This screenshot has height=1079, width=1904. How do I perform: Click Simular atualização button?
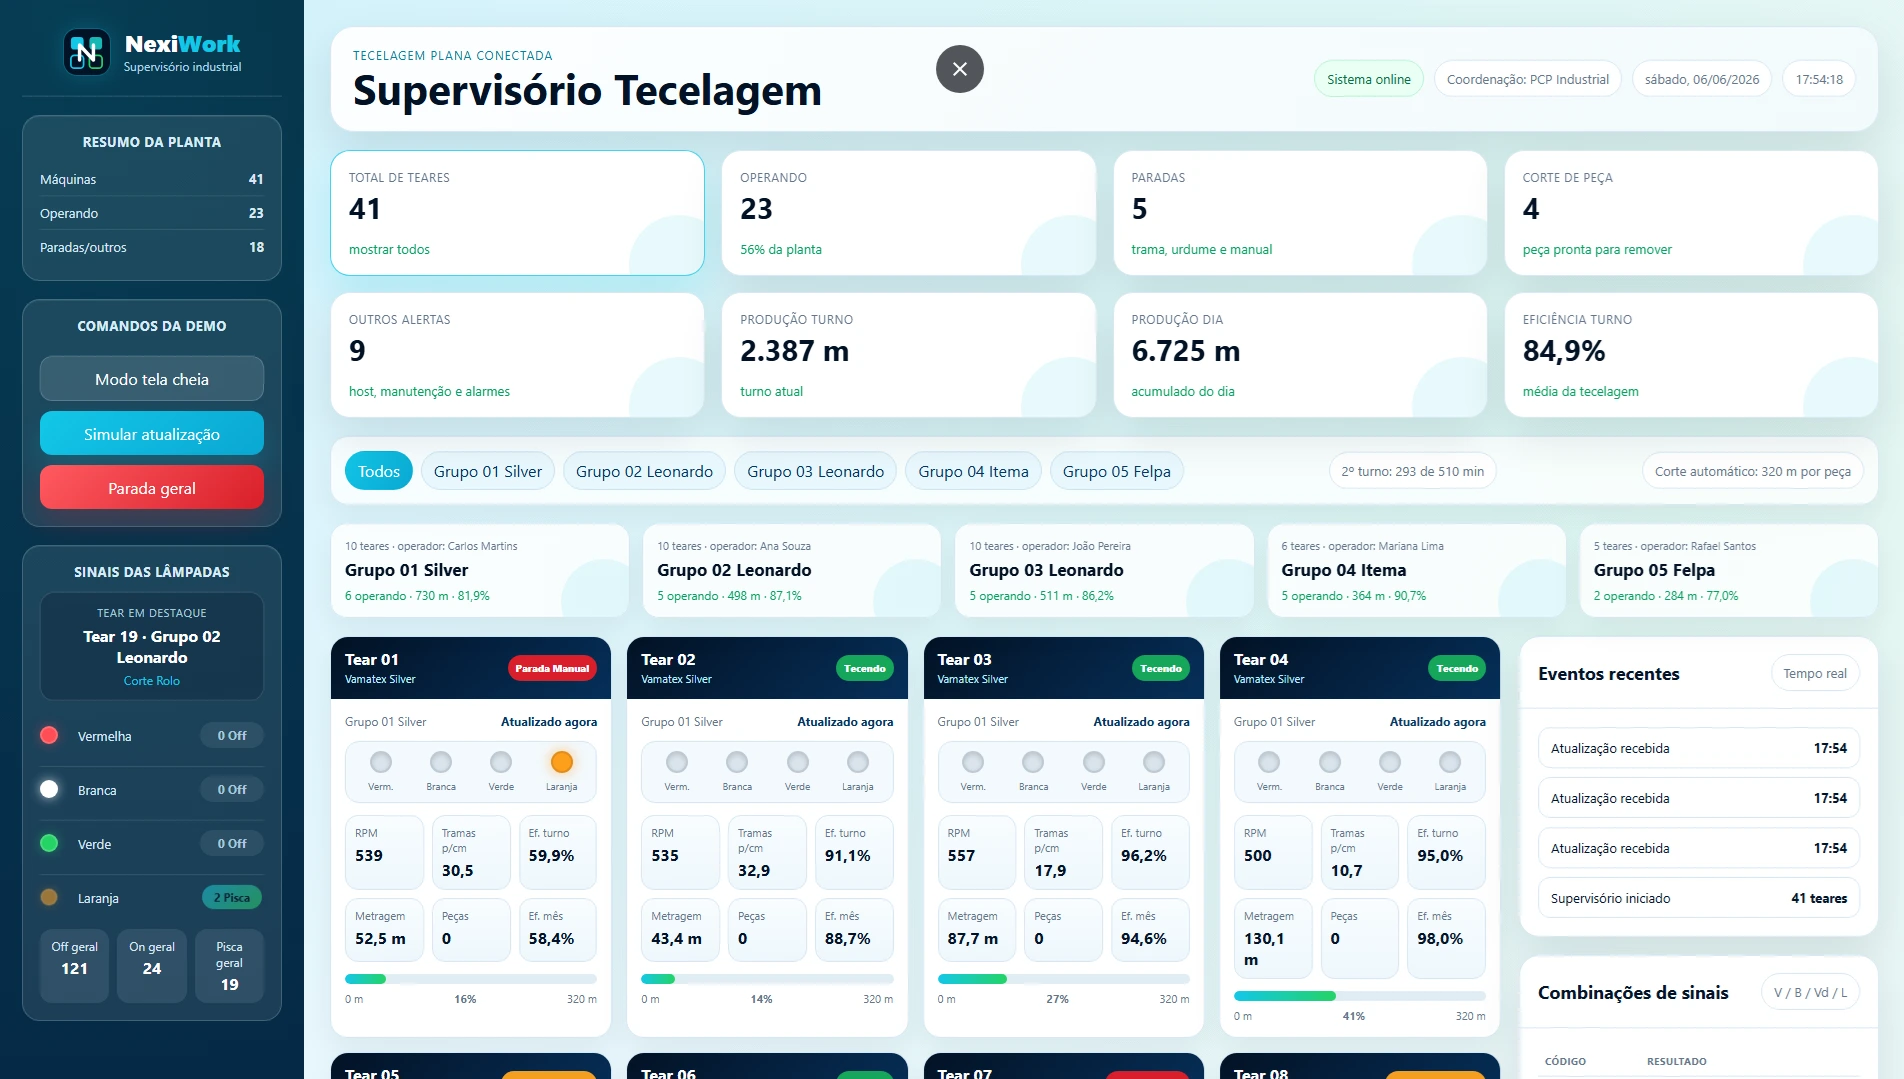[152, 434]
